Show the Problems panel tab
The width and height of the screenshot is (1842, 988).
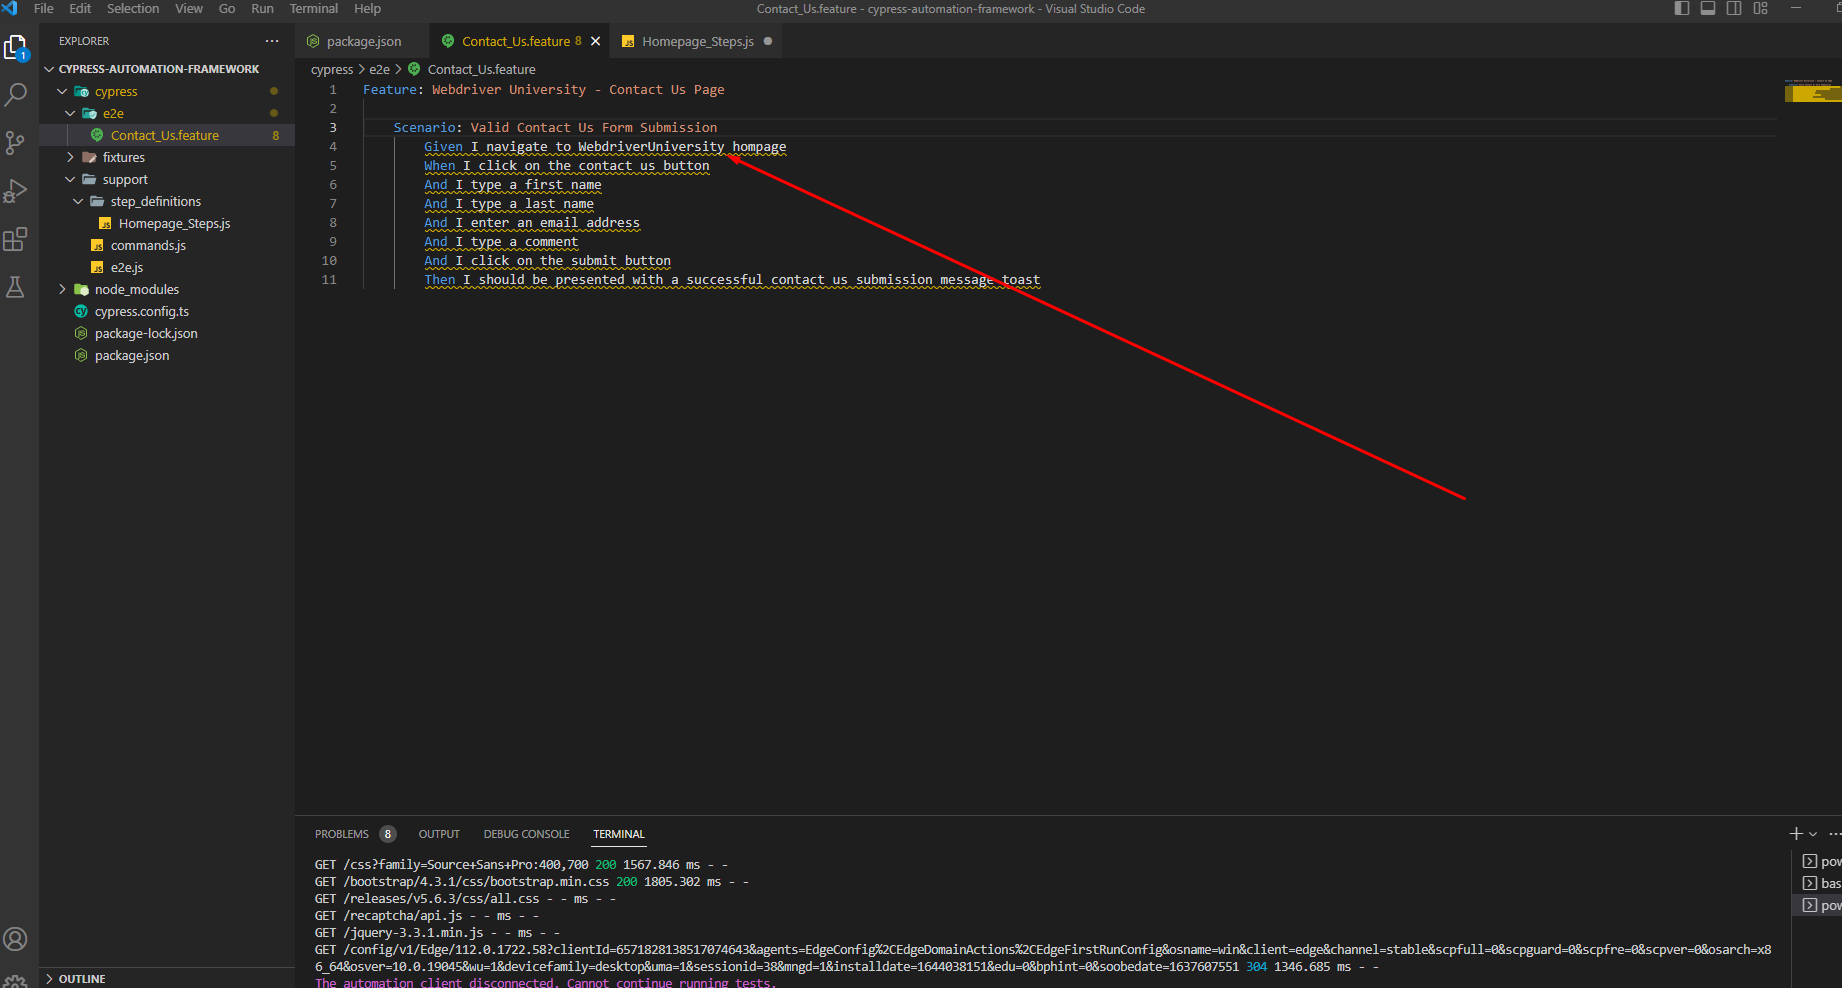(342, 834)
